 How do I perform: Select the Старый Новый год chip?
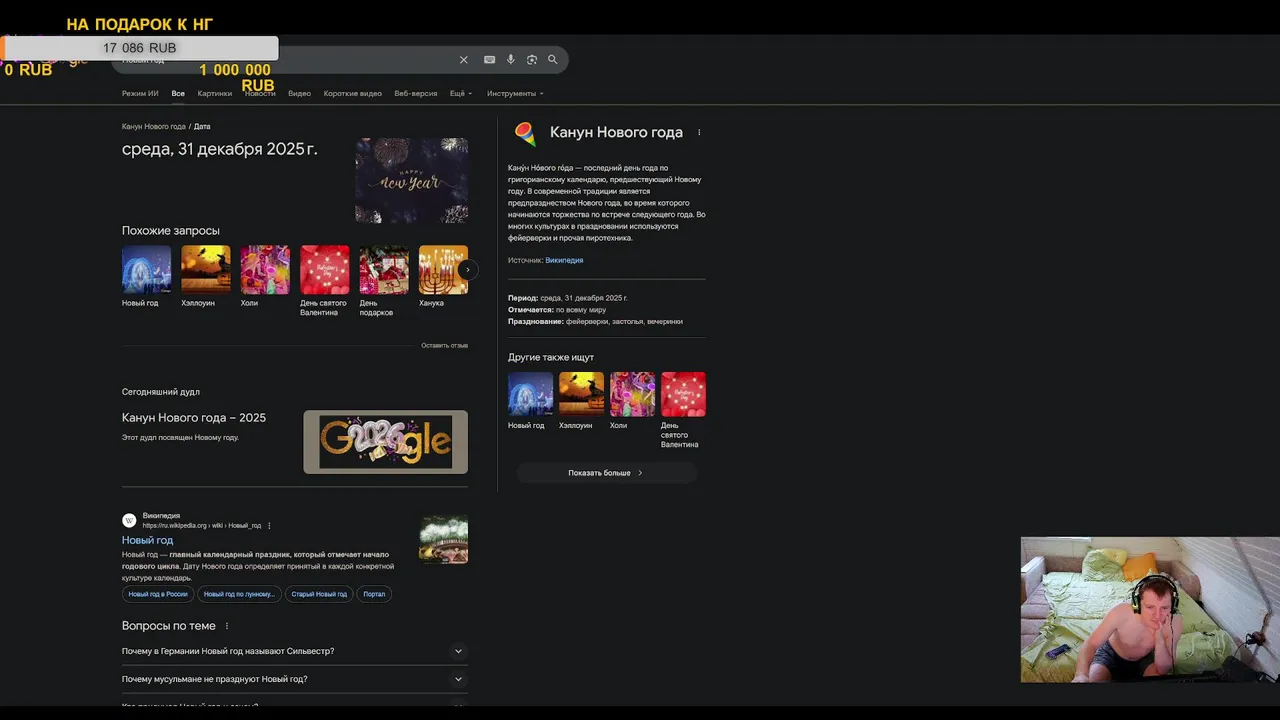319,594
